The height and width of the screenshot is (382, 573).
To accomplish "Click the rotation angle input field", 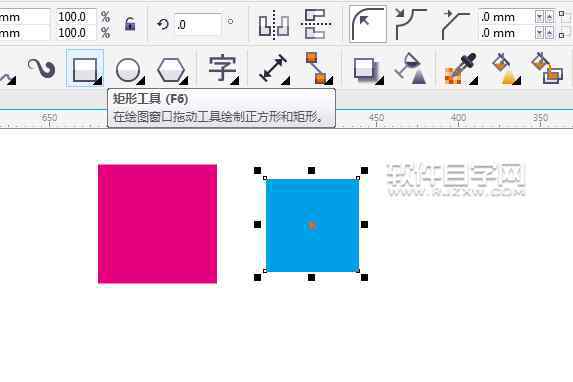I will (x=197, y=24).
